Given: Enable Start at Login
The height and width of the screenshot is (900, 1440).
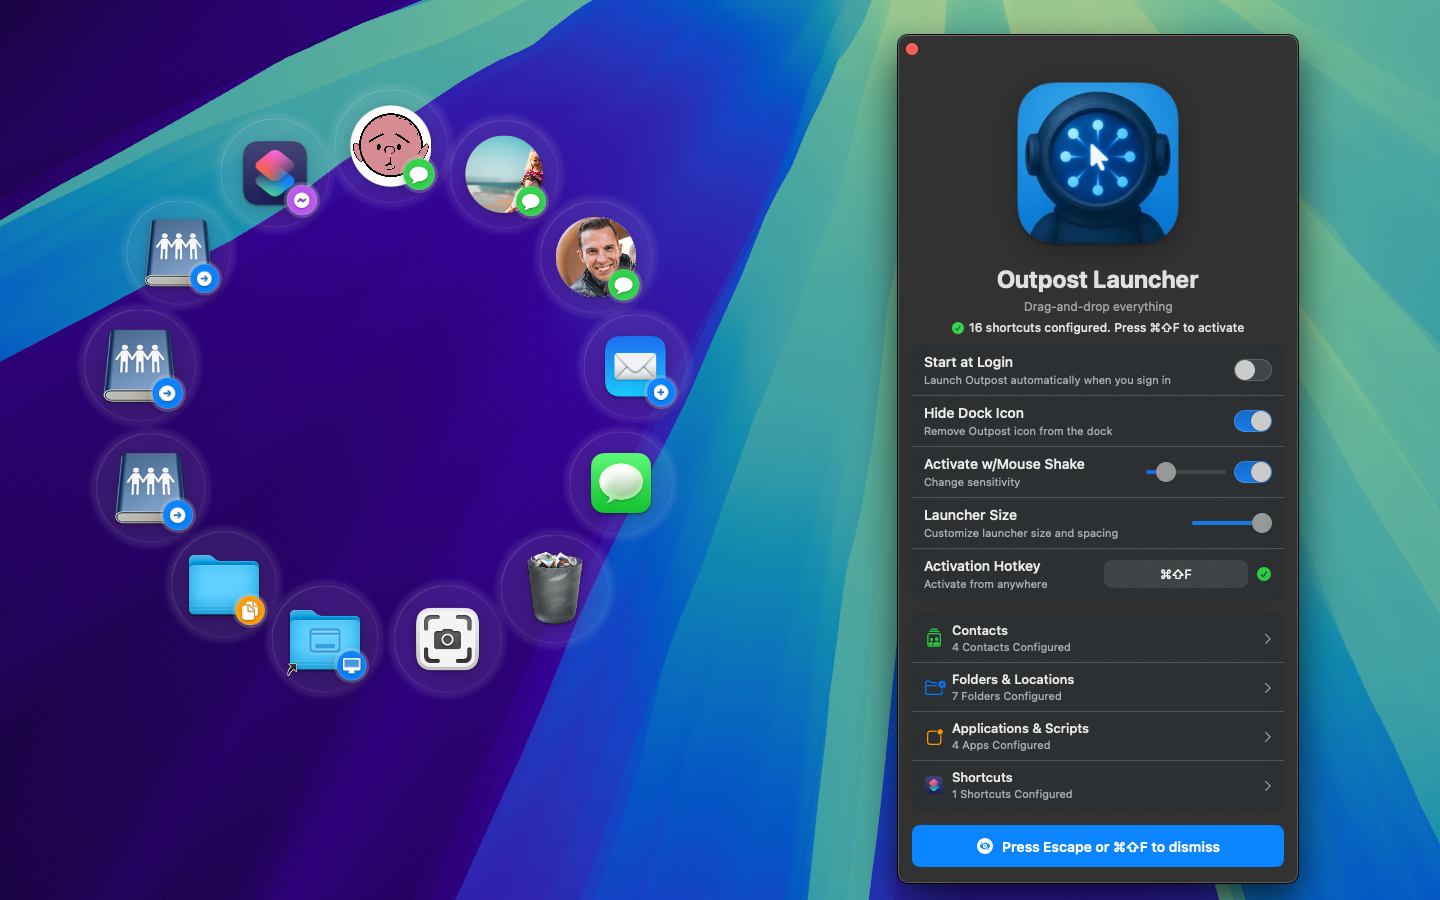Looking at the screenshot, I should pyautogui.click(x=1252, y=370).
